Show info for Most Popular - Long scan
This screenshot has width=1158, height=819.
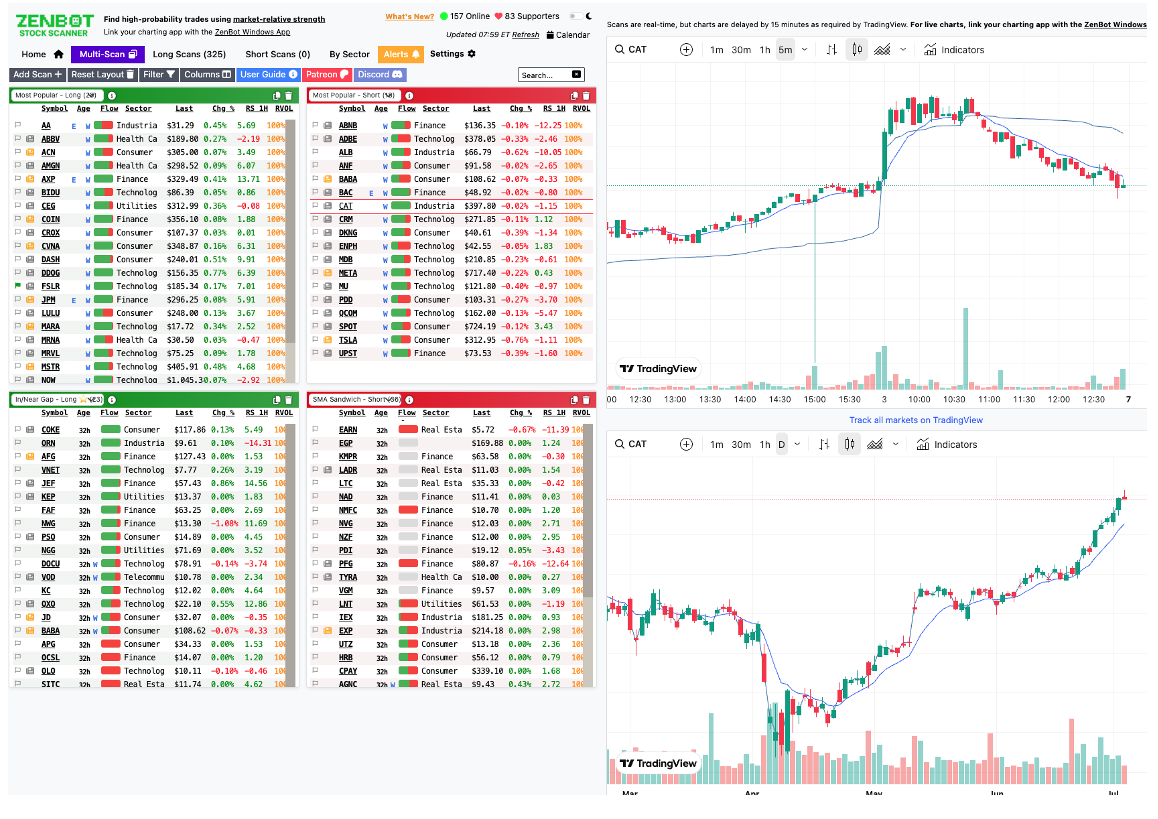(112, 95)
